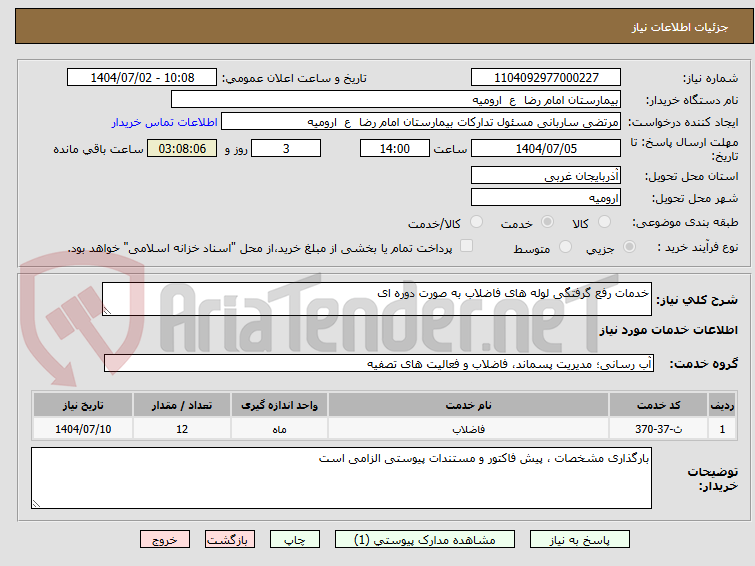Click the deadline time 14:00 field
Viewport: 755px width, 566px height.
click(x=395, y=148)
